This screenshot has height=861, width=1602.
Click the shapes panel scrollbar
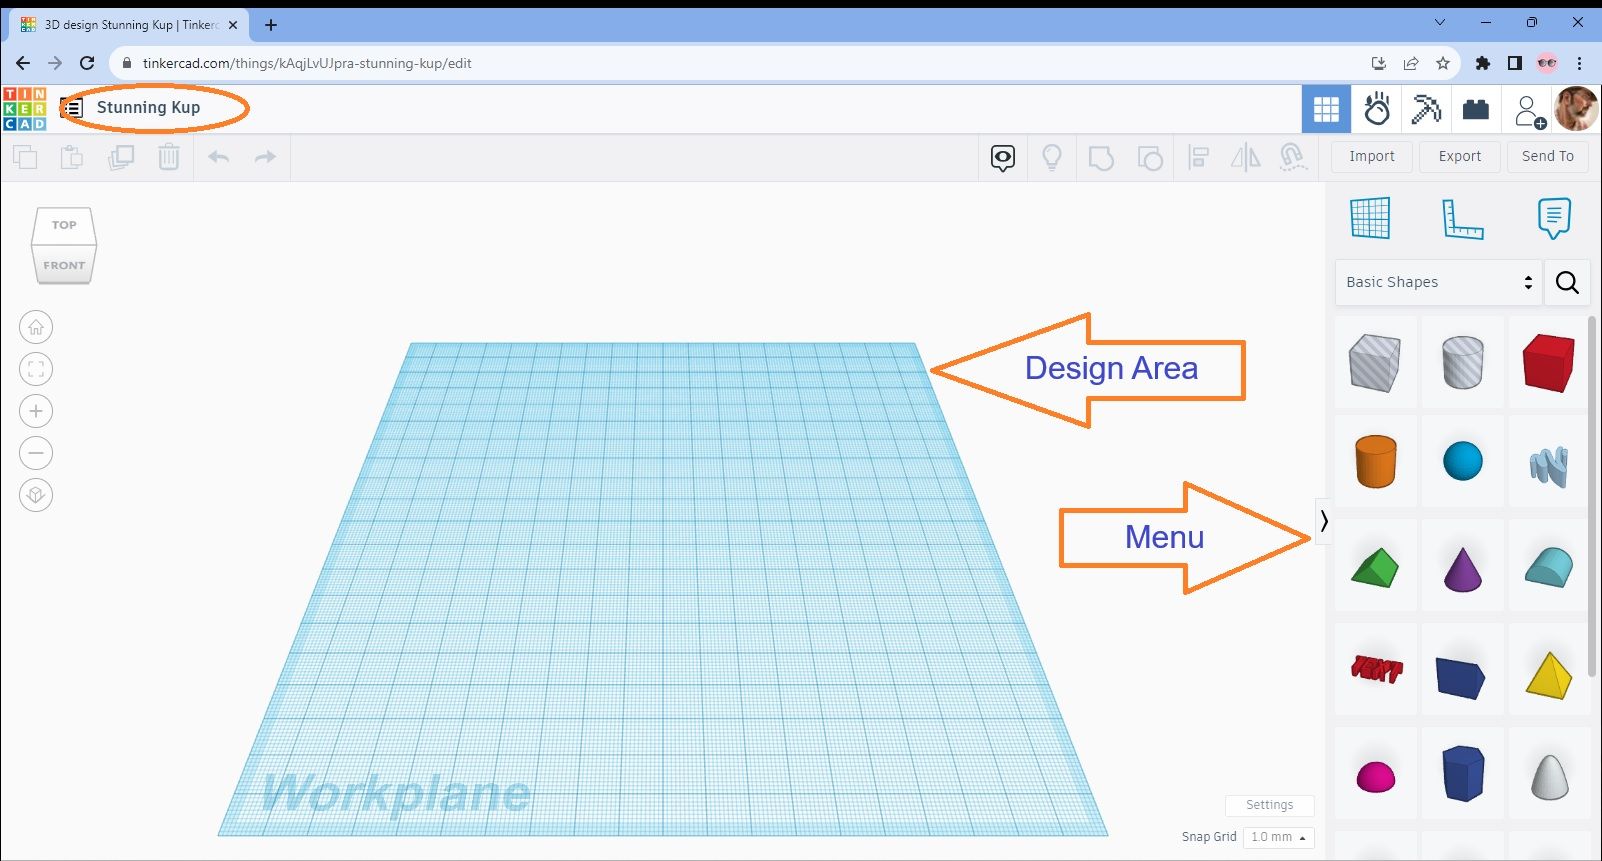pos(1593,497)
